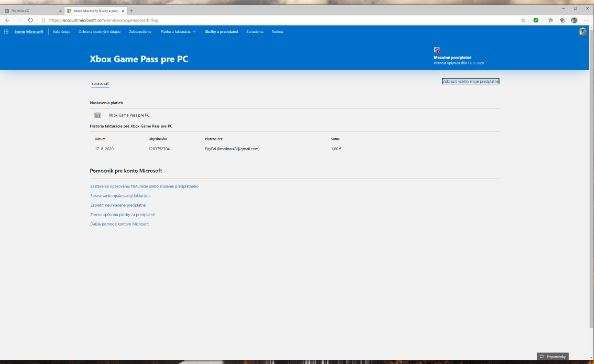Open the feedback button at page bottom-right
This screenshot has width=594, height=364.
pyautogui.click(x=553, y=356)
